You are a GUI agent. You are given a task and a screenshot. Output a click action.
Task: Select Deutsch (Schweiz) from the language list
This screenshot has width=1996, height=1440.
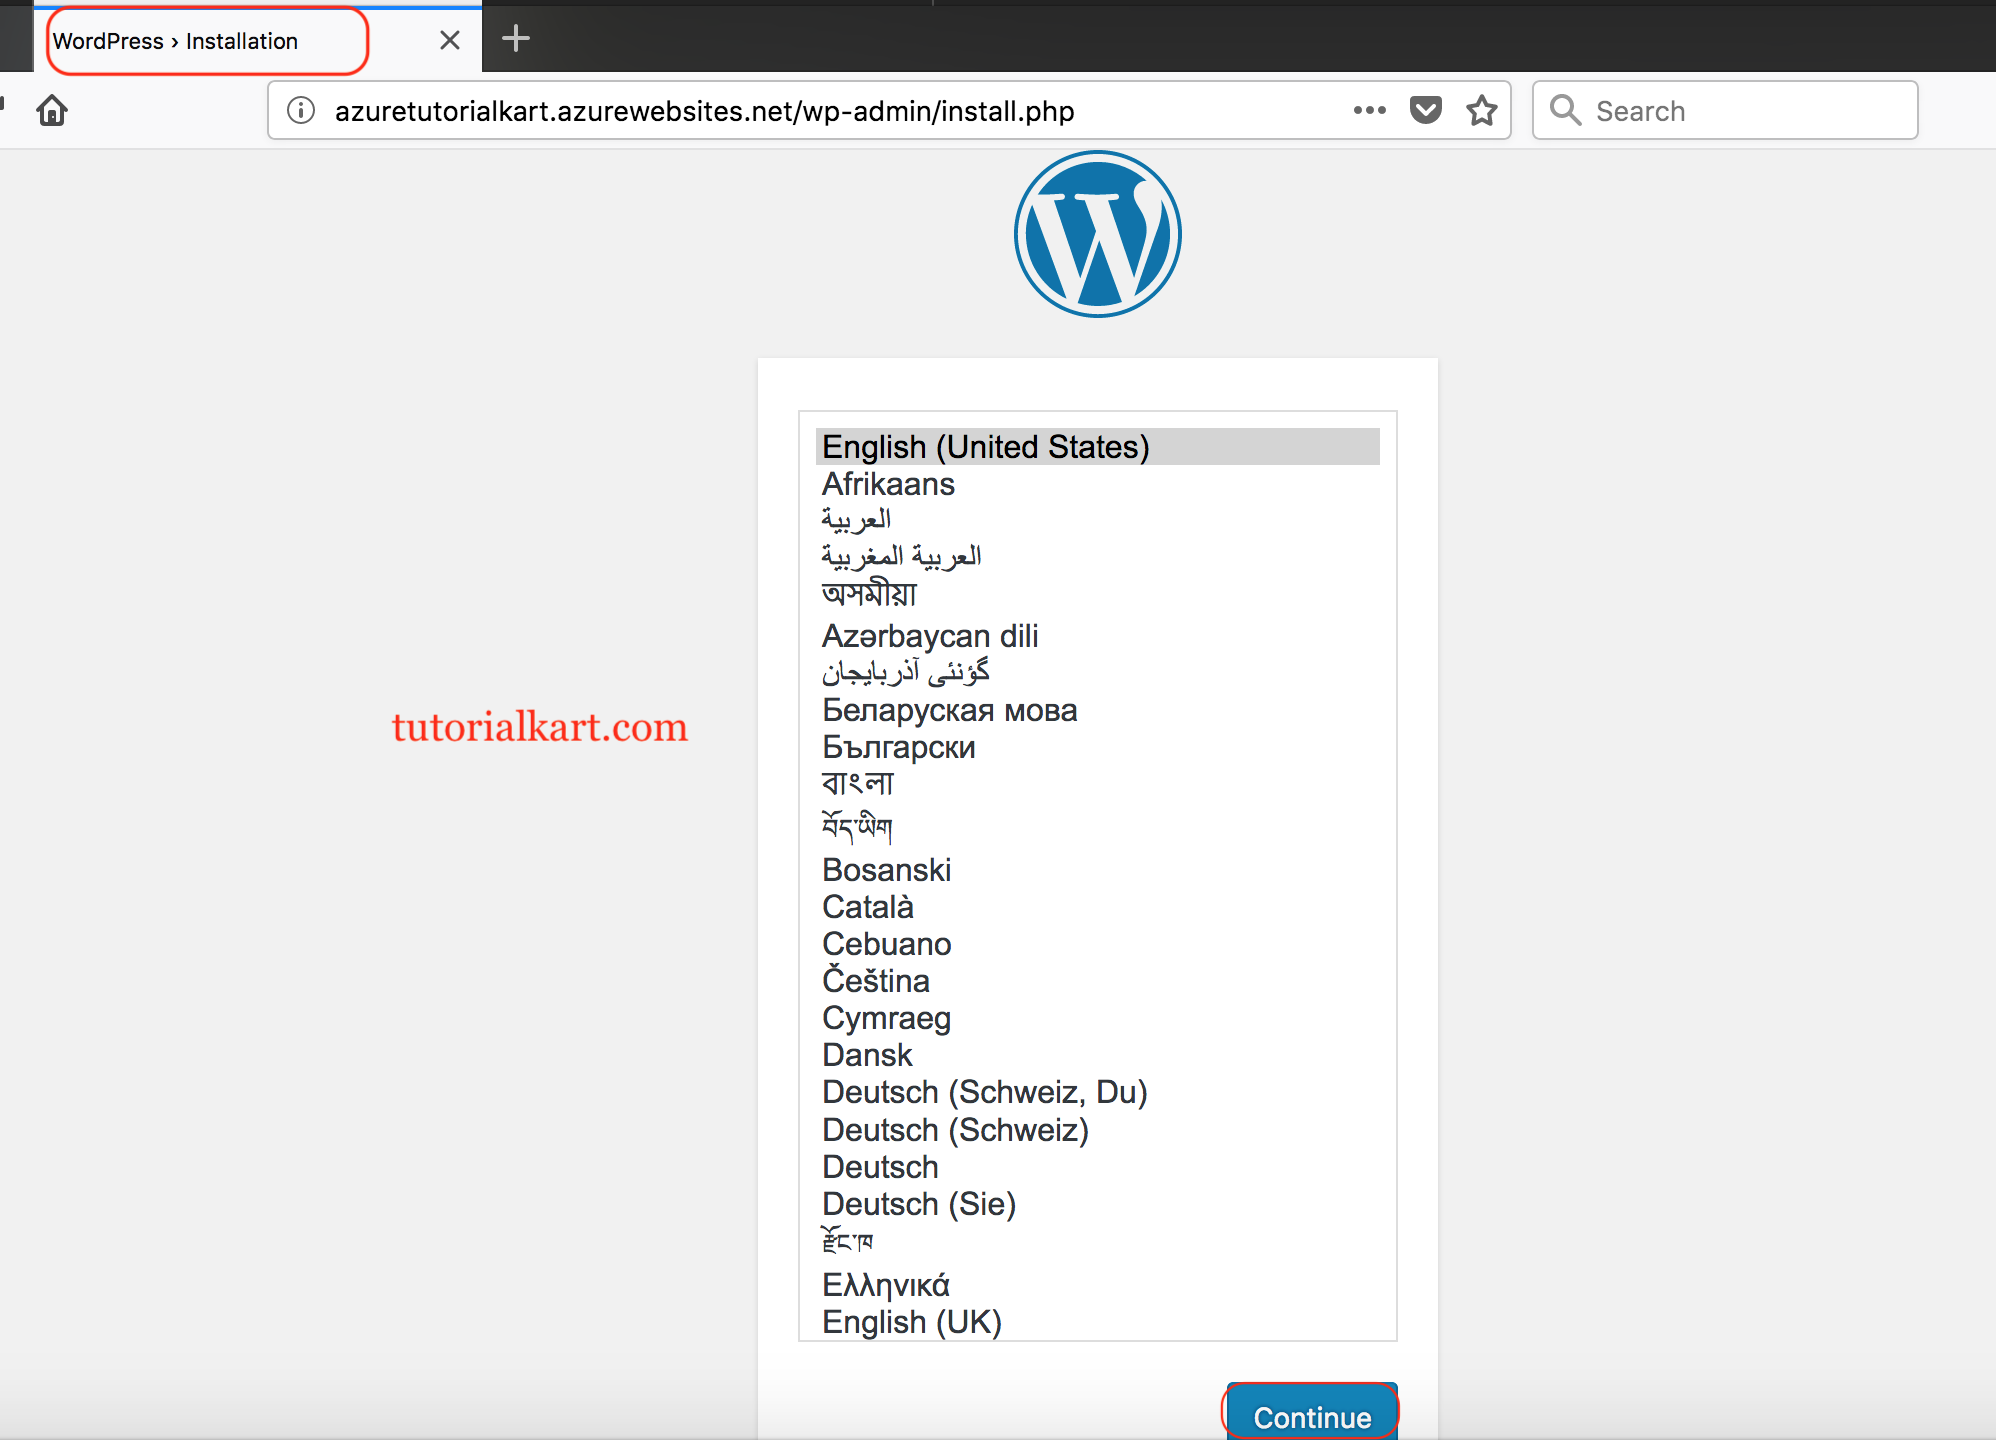click(955, 1130)
